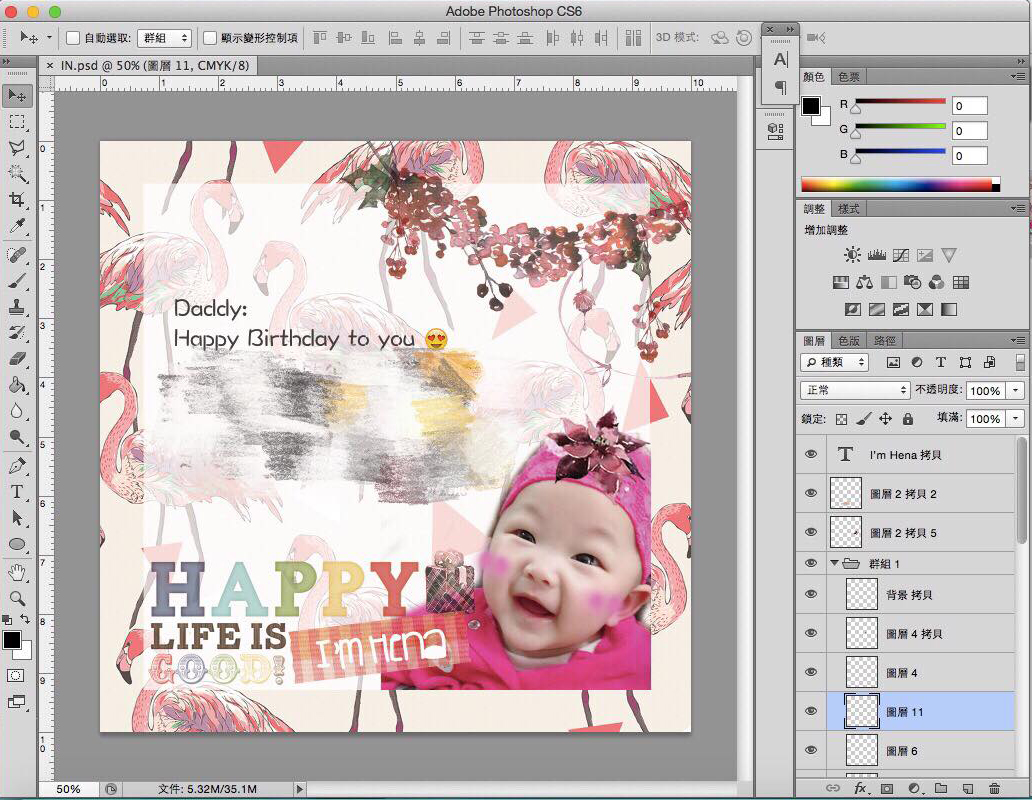The height and width of the screenshot is (800, 1032).
Task: Select the Eyedropper tool
Action: 17,226
